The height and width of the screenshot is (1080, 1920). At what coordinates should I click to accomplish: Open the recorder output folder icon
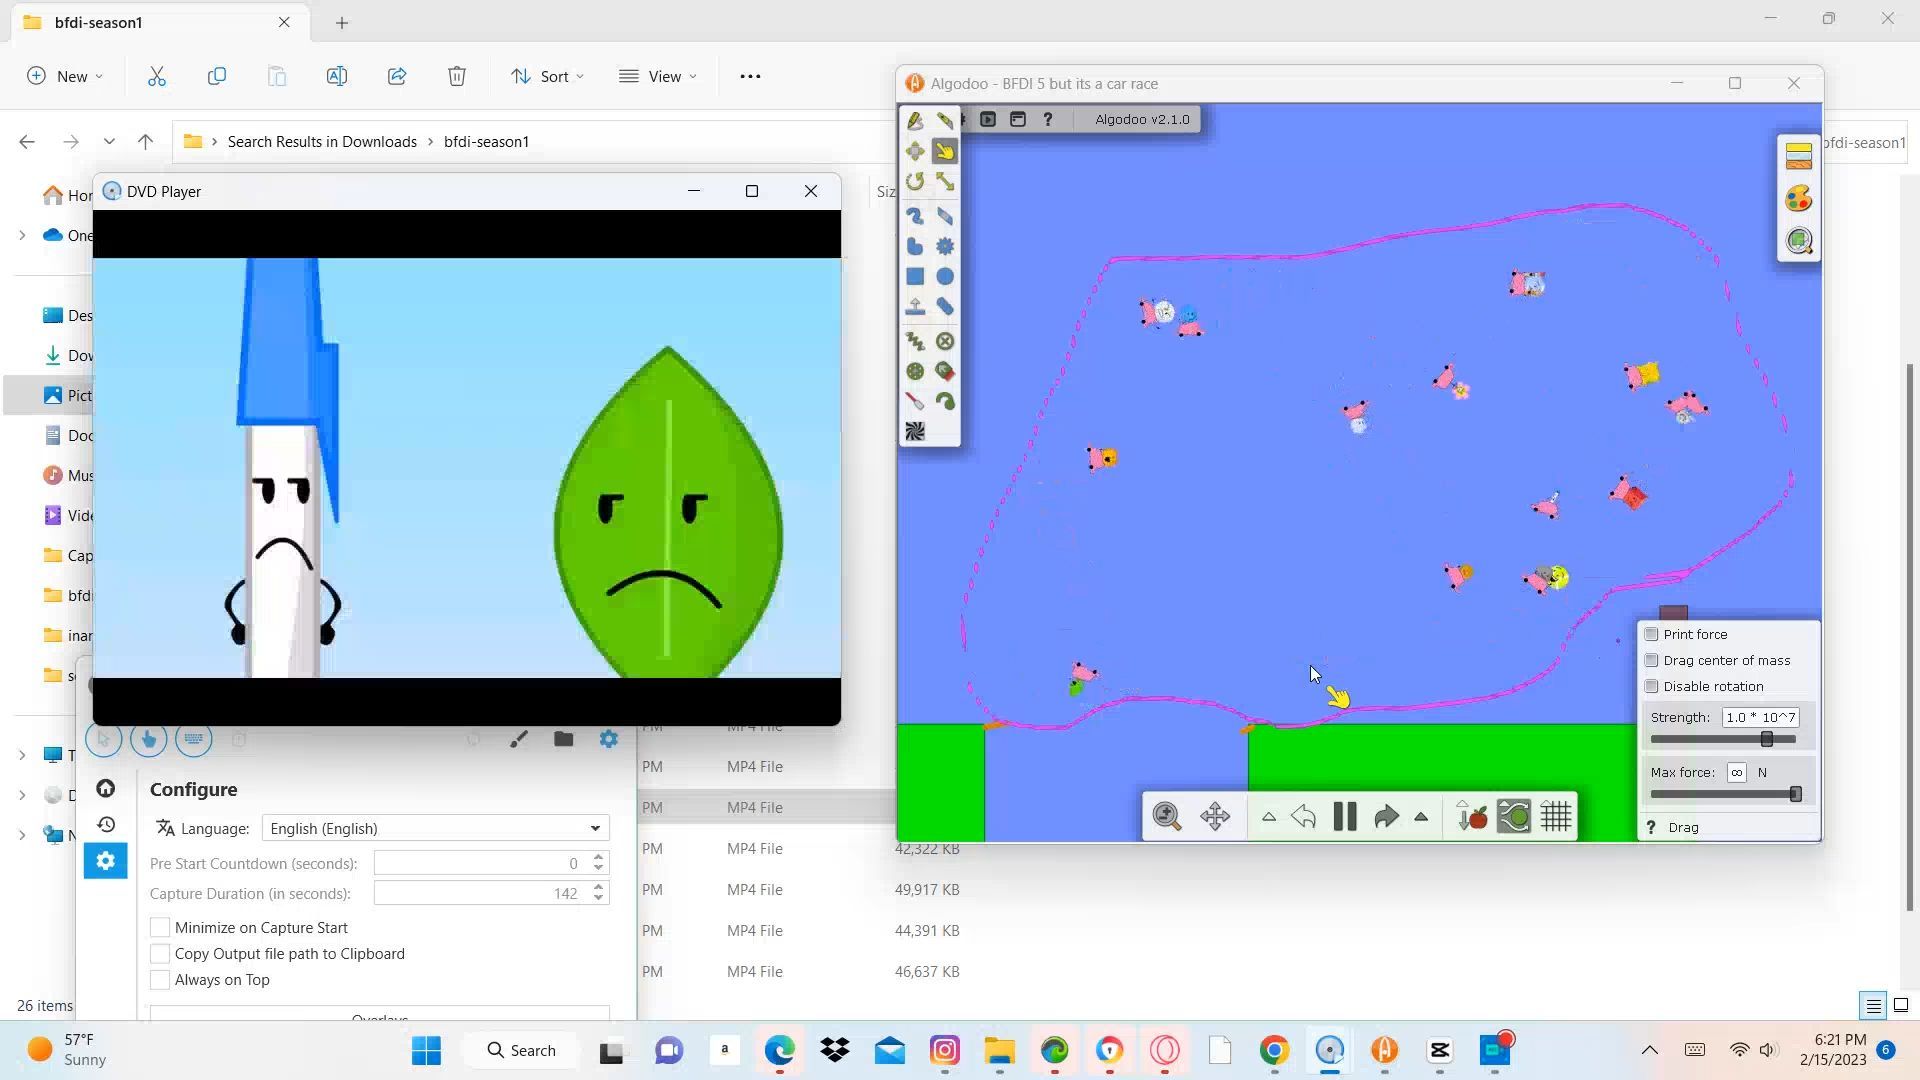[x=563, y=739]
